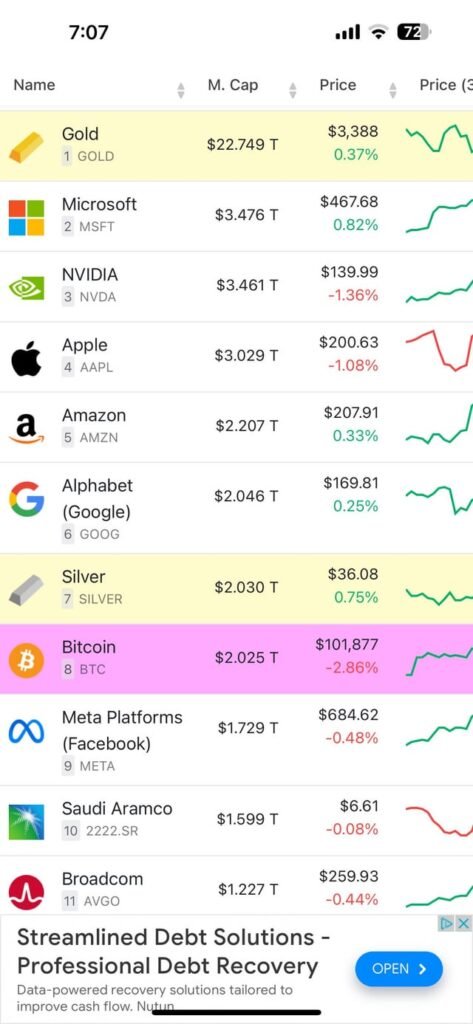Sort by Price column arrows
The height and width of the screenshot is (1024, 473).
click(x=393, y=91)
